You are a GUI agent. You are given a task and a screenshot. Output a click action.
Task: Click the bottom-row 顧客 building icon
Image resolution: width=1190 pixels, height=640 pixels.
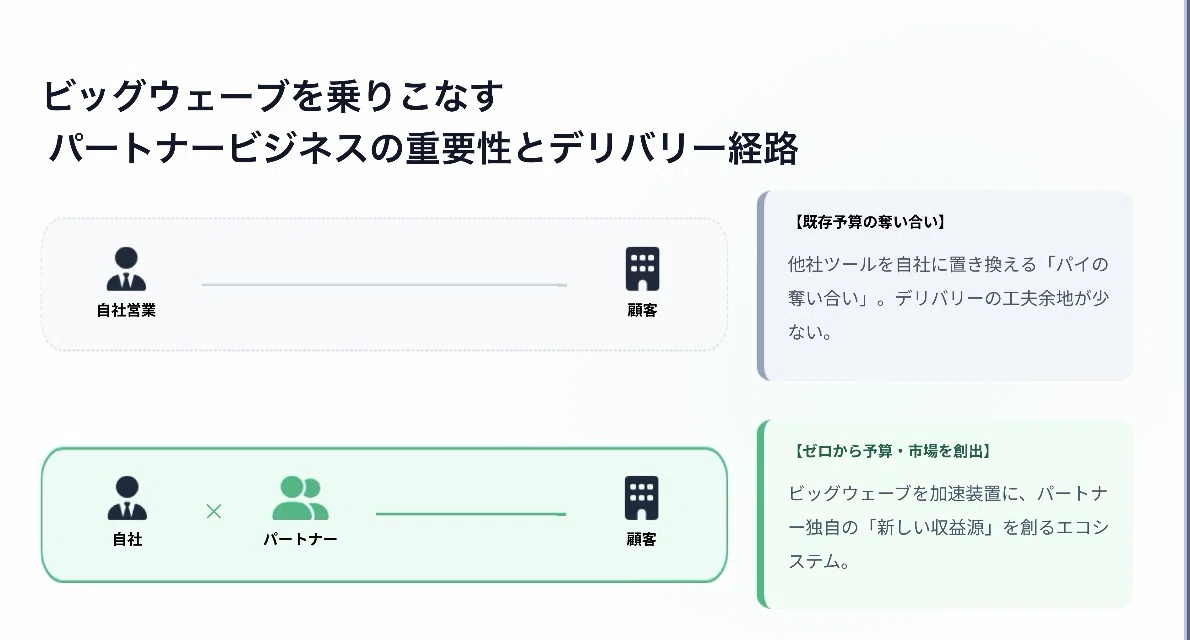(x=641, y=498)
